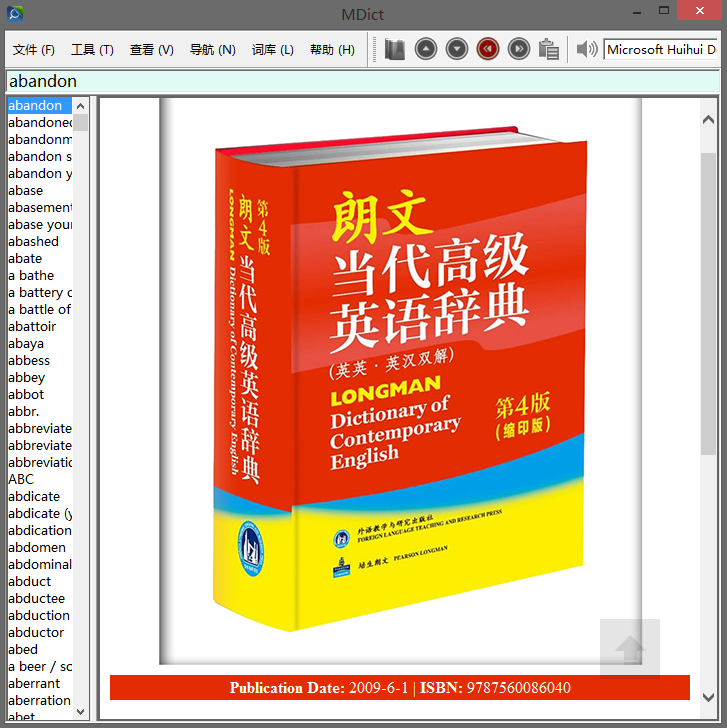This screenshot has width=727, height=728.
Task: Minimize the MDict window
Action: [x=637, y=12]
